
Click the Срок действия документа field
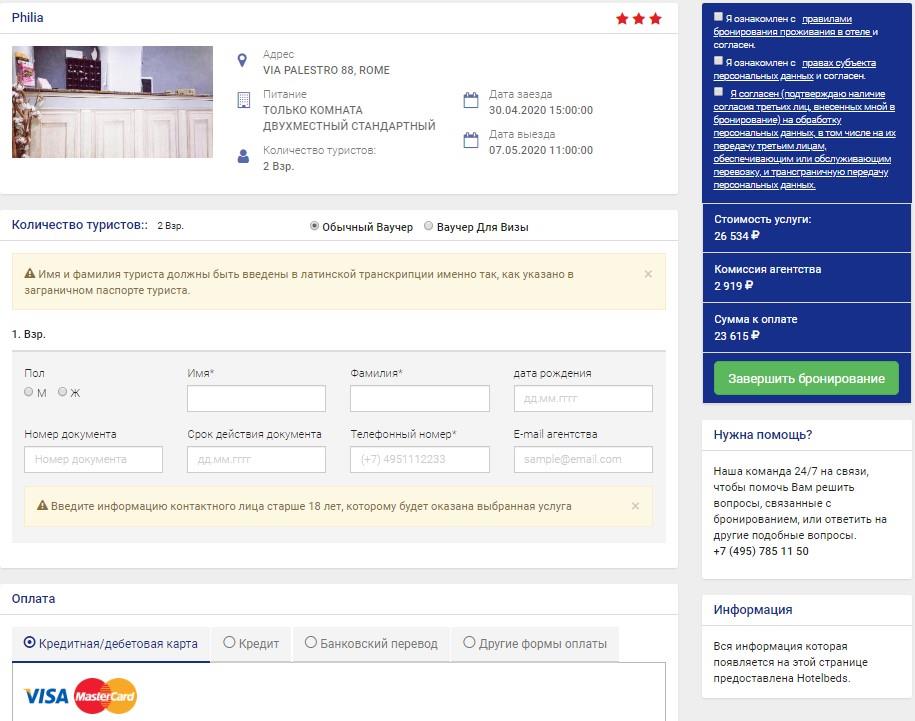(x=256, y=460)
